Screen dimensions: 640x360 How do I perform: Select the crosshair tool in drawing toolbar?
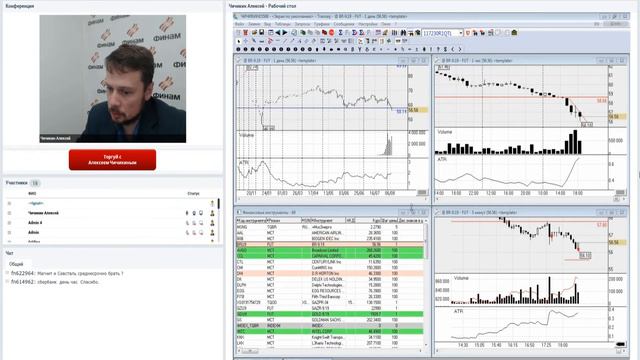[246, 41]
